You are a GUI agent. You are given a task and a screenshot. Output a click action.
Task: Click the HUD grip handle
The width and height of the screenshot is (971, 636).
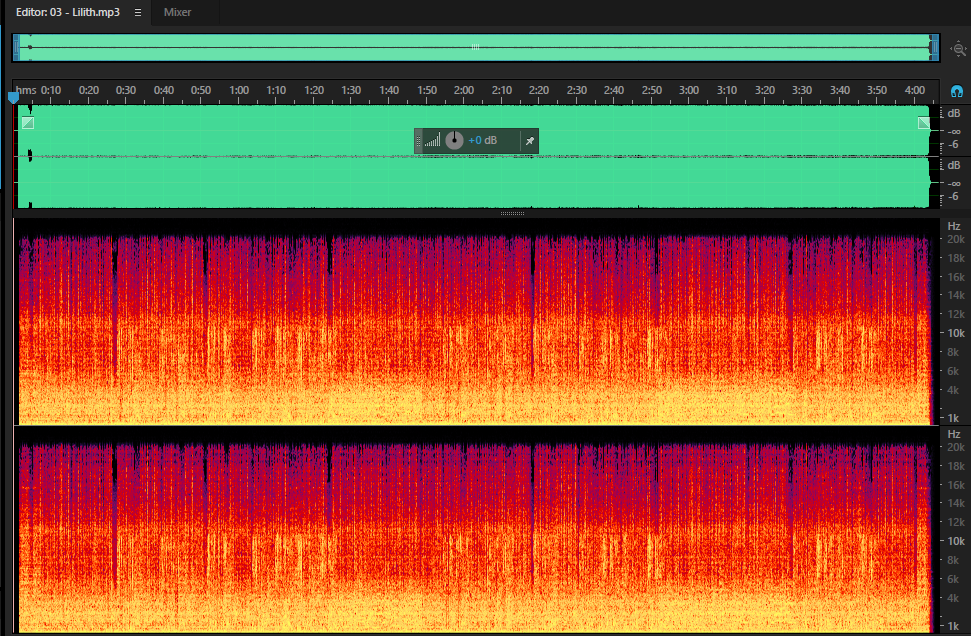419,141
